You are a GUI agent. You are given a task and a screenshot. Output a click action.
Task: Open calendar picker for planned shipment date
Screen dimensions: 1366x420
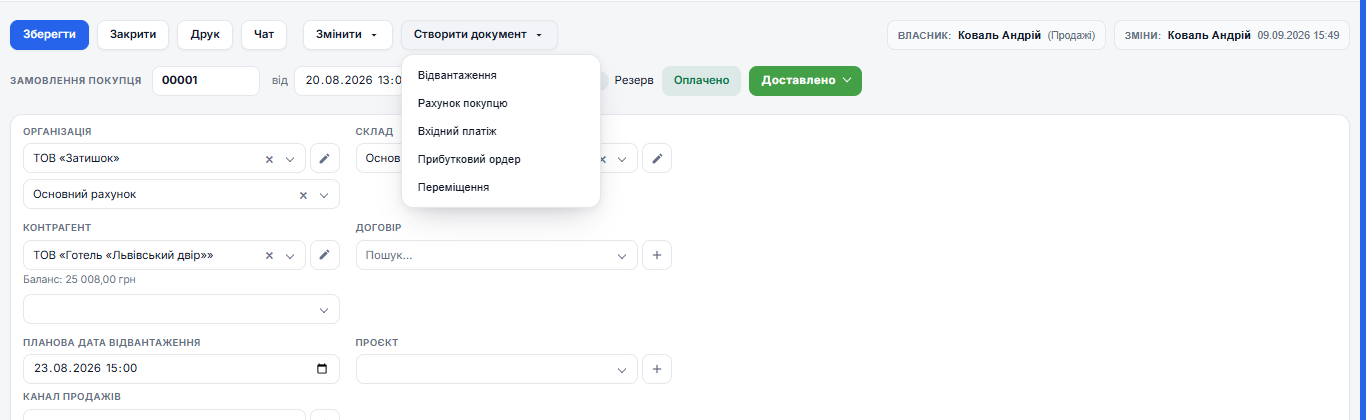tap(322, 369)
